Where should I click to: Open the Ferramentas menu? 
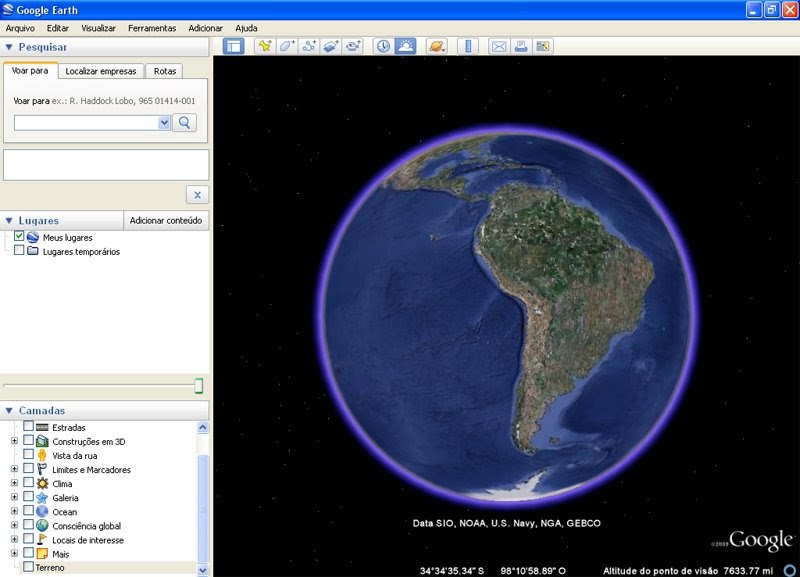coord(152,28)
